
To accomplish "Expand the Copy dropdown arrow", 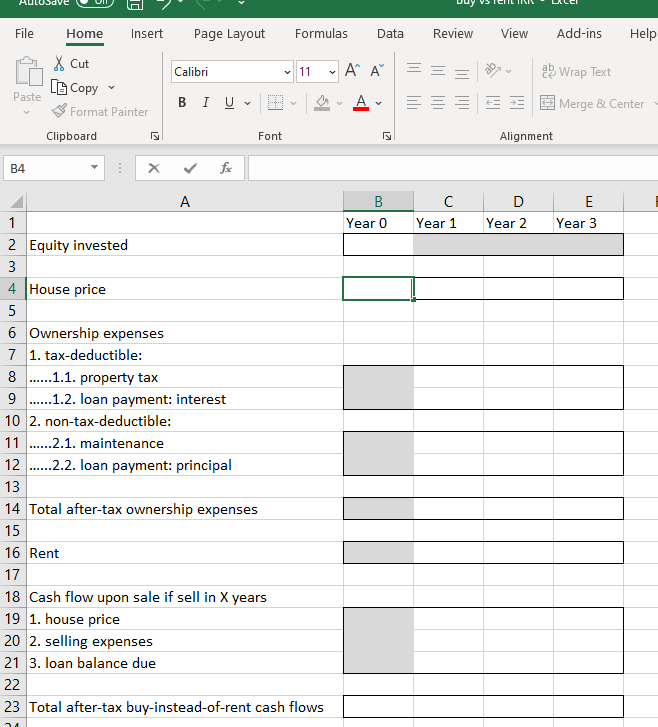I will 111,87.
